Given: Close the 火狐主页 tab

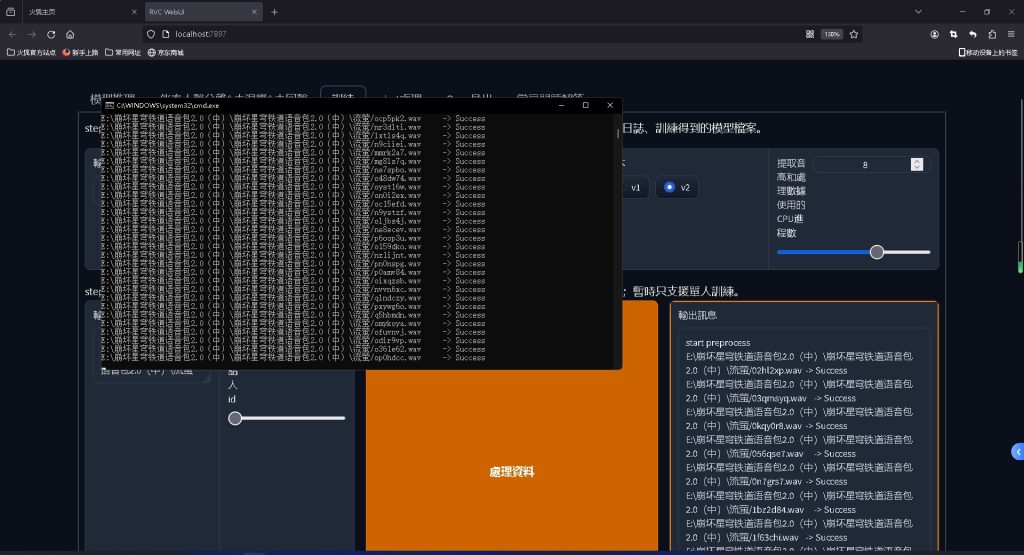Looking at the screenshot, I should click(x=134, y=12).
